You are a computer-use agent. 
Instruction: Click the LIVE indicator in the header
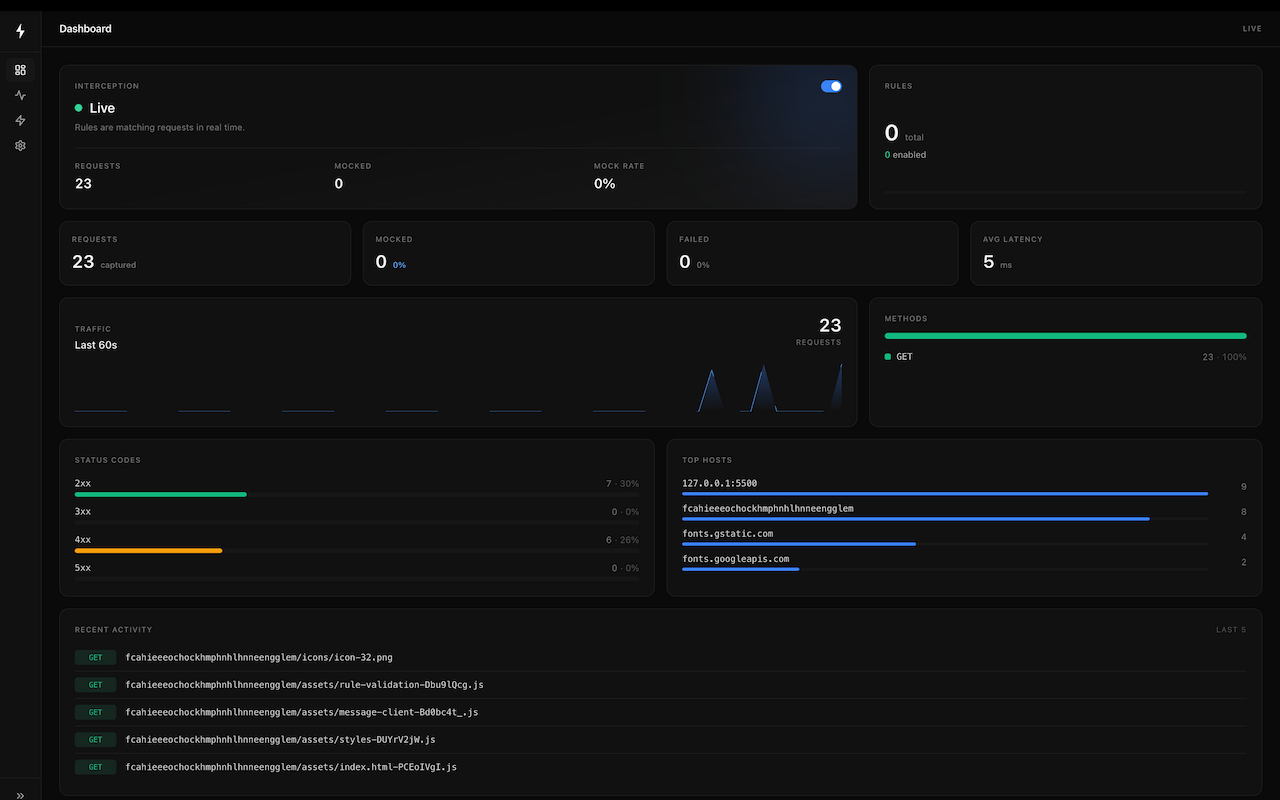[x=1252, y=29]
